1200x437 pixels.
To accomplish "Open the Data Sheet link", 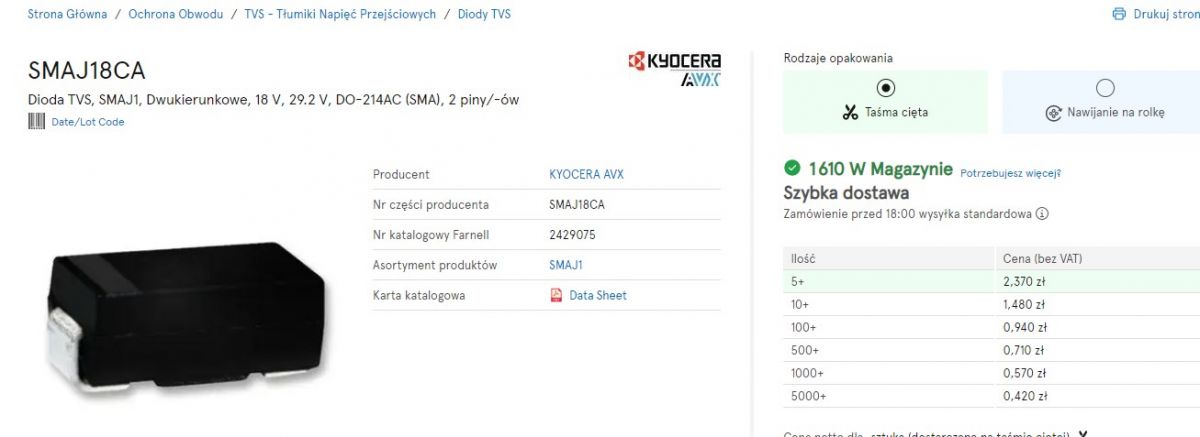I will pos(598,295).
